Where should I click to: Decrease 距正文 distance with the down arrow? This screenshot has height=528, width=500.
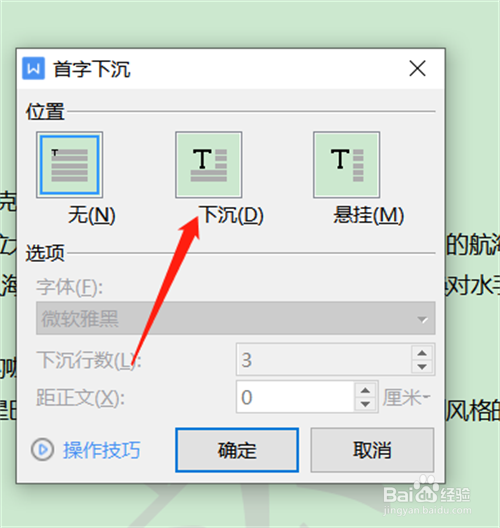pyautogui.click(x=365, y=403)
